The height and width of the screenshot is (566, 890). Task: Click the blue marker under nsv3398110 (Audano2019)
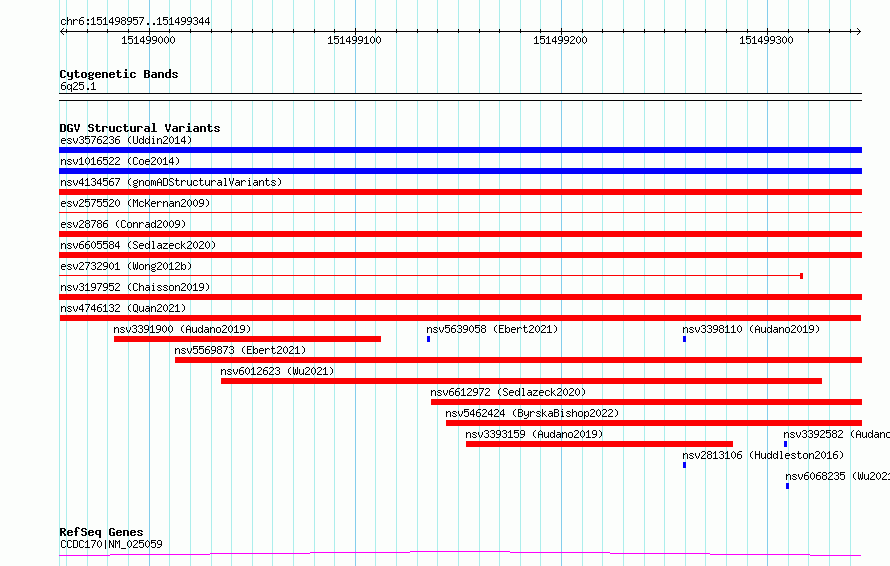pos(685,339)
